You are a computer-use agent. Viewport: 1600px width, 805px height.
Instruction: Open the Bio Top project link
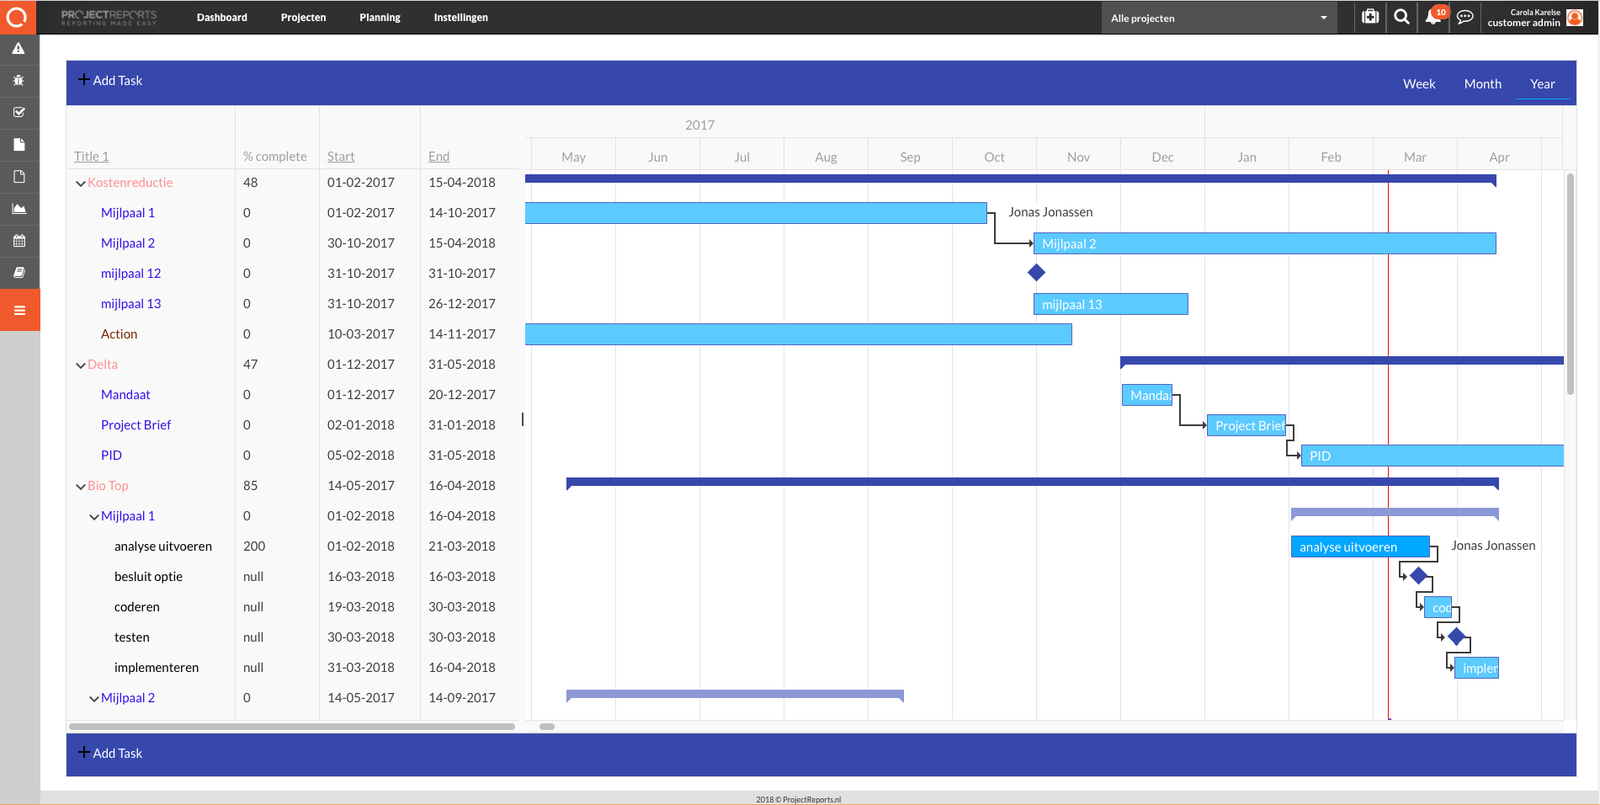coord(108,485)
